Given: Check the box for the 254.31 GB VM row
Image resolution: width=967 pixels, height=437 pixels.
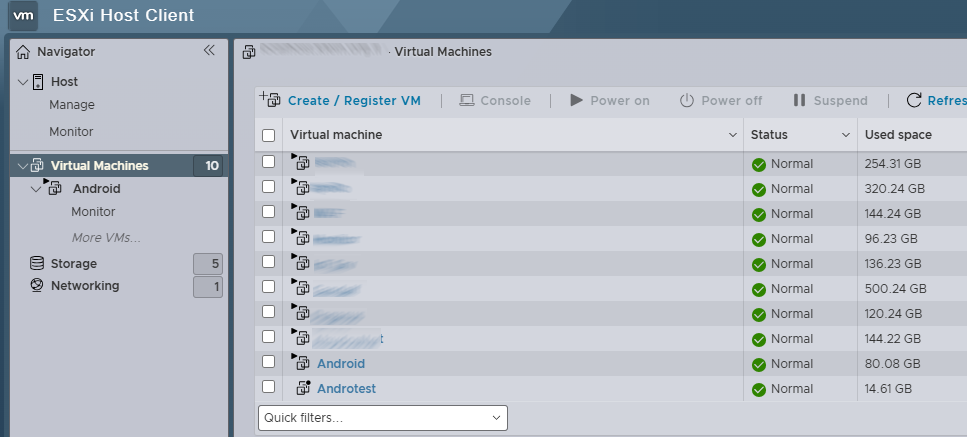Looking at the screenshot, I should click(x=268, y=161).
